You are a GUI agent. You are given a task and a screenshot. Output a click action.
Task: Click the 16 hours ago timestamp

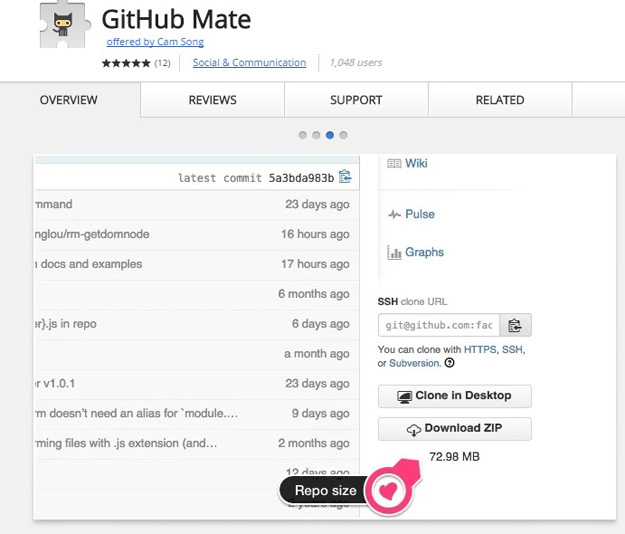[315, 234]
